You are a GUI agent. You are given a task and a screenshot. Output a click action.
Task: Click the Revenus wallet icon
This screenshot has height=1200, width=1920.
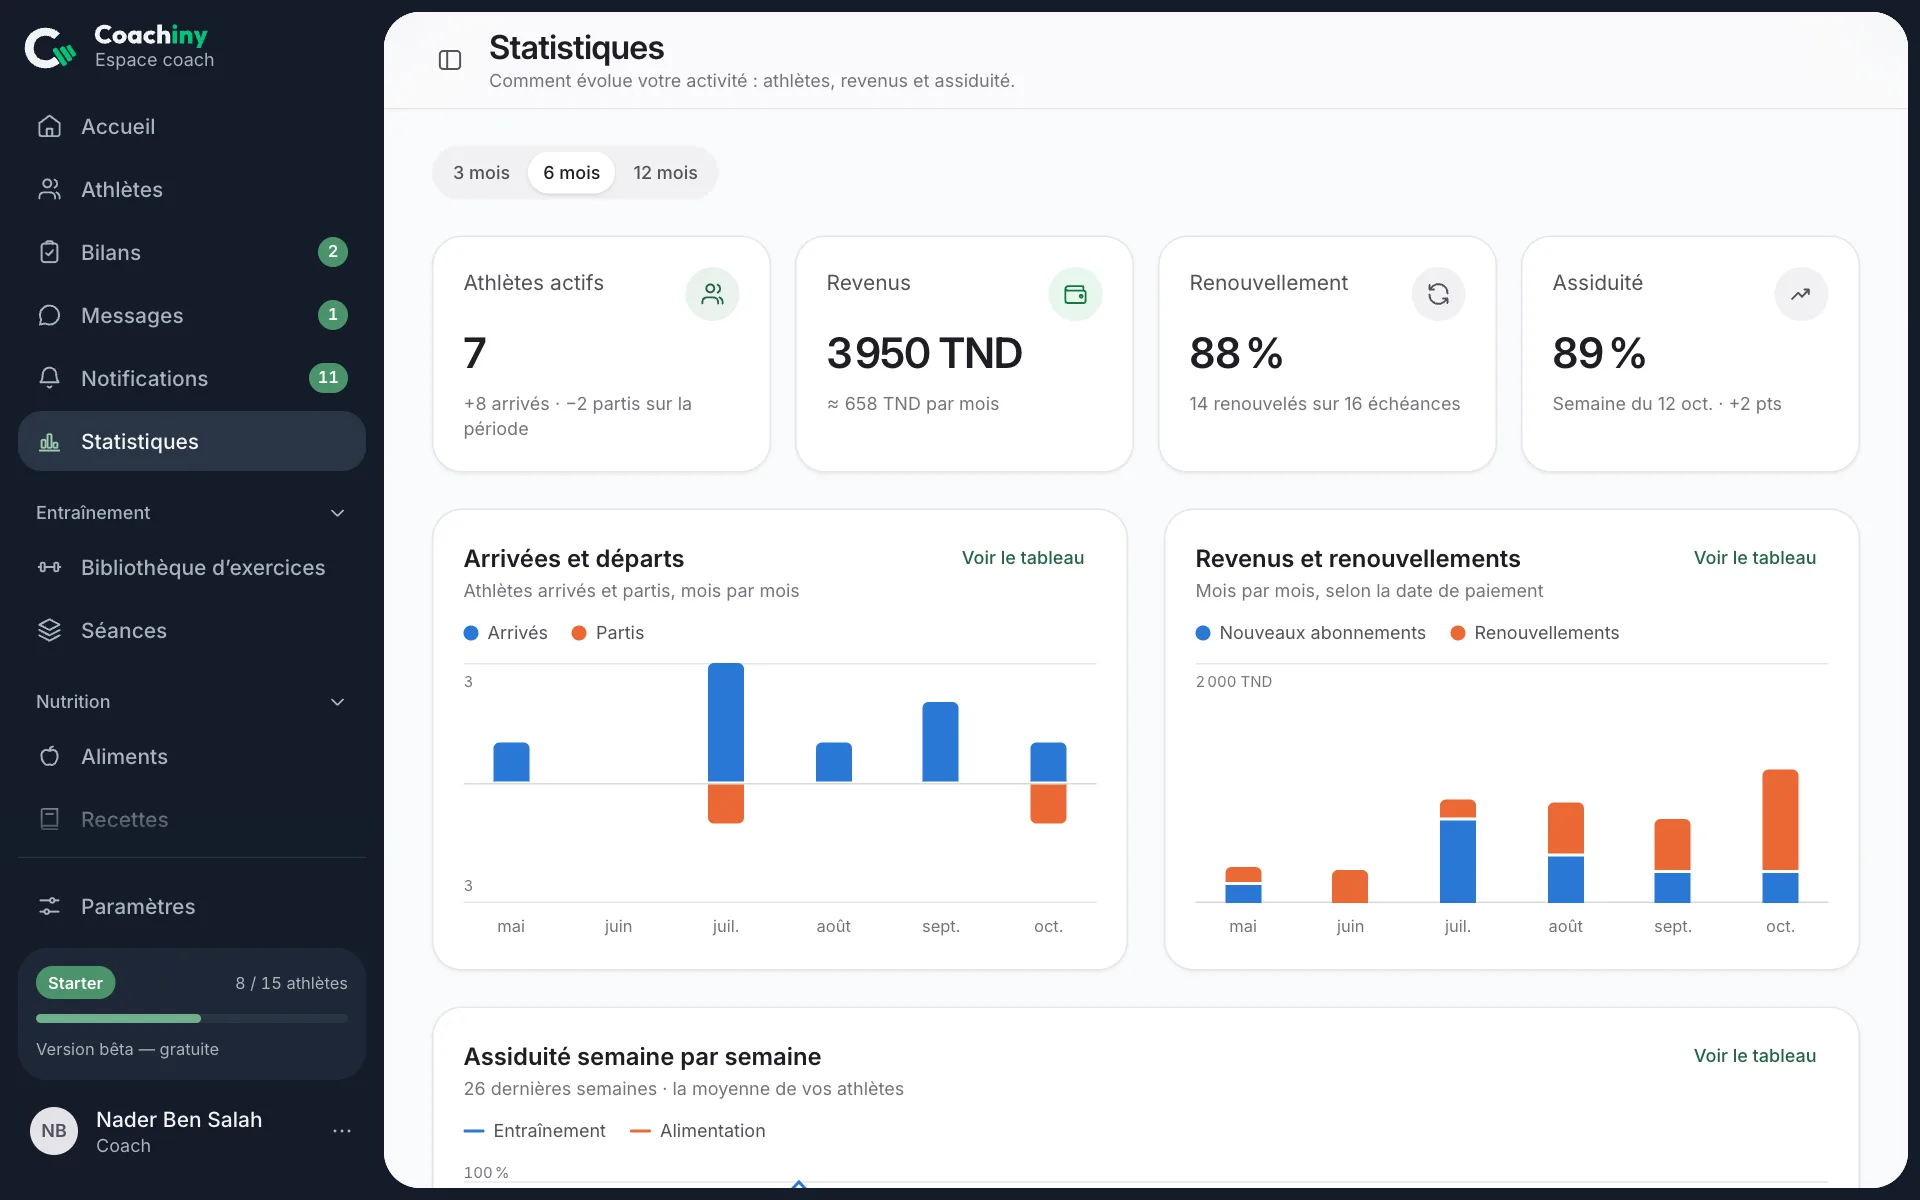(1075, 294)
